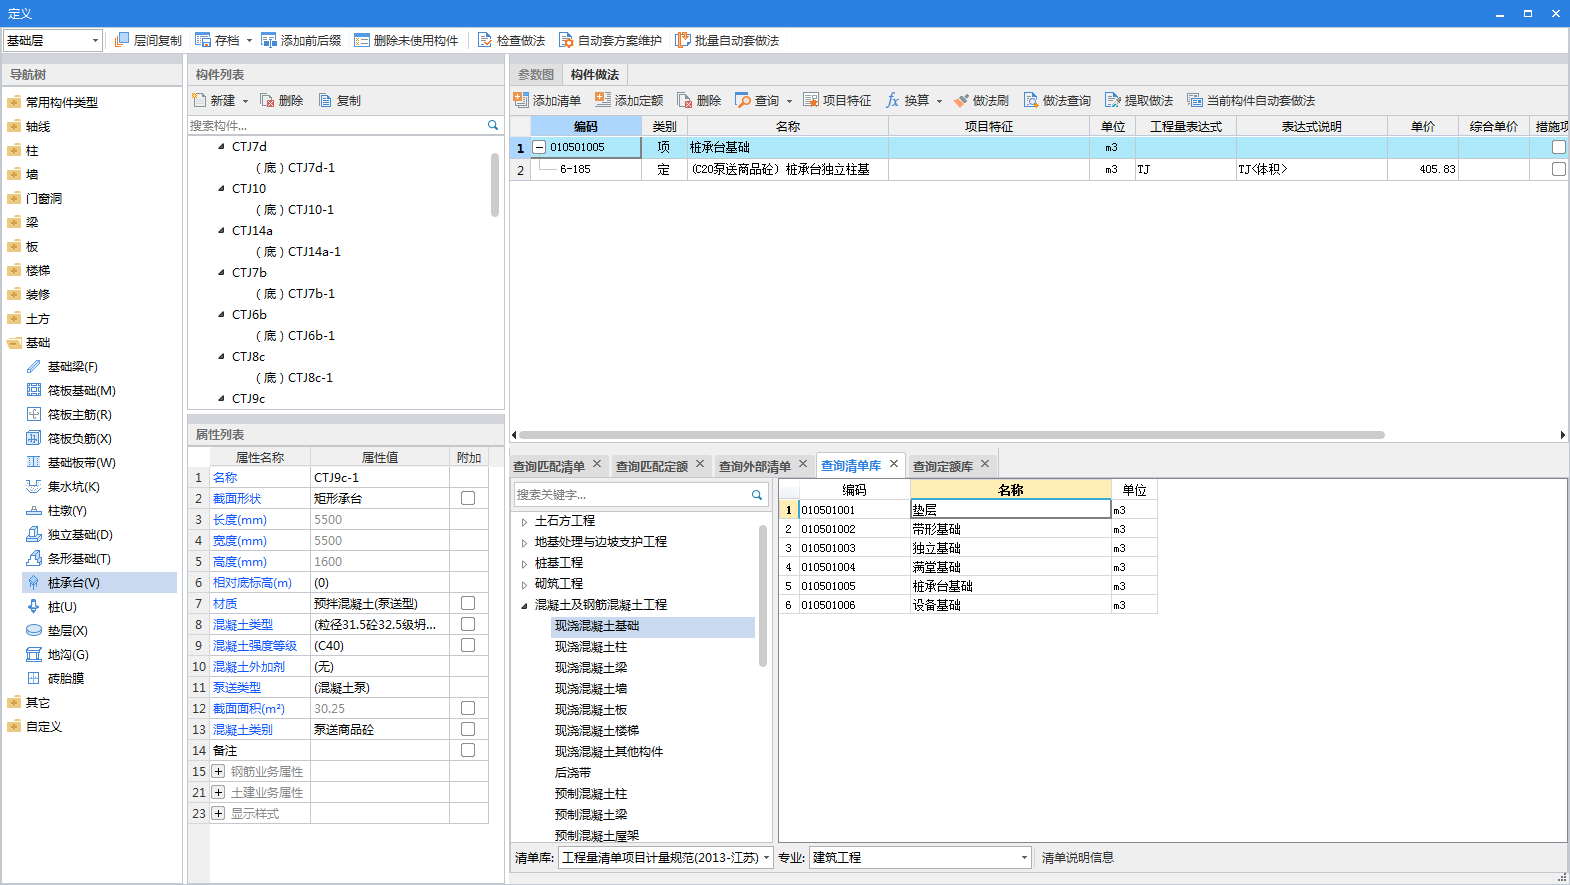The width and height of the screenshot is (1570, 885).
Task: Click 删除未使用构件 icon
Action: point(362,40)
